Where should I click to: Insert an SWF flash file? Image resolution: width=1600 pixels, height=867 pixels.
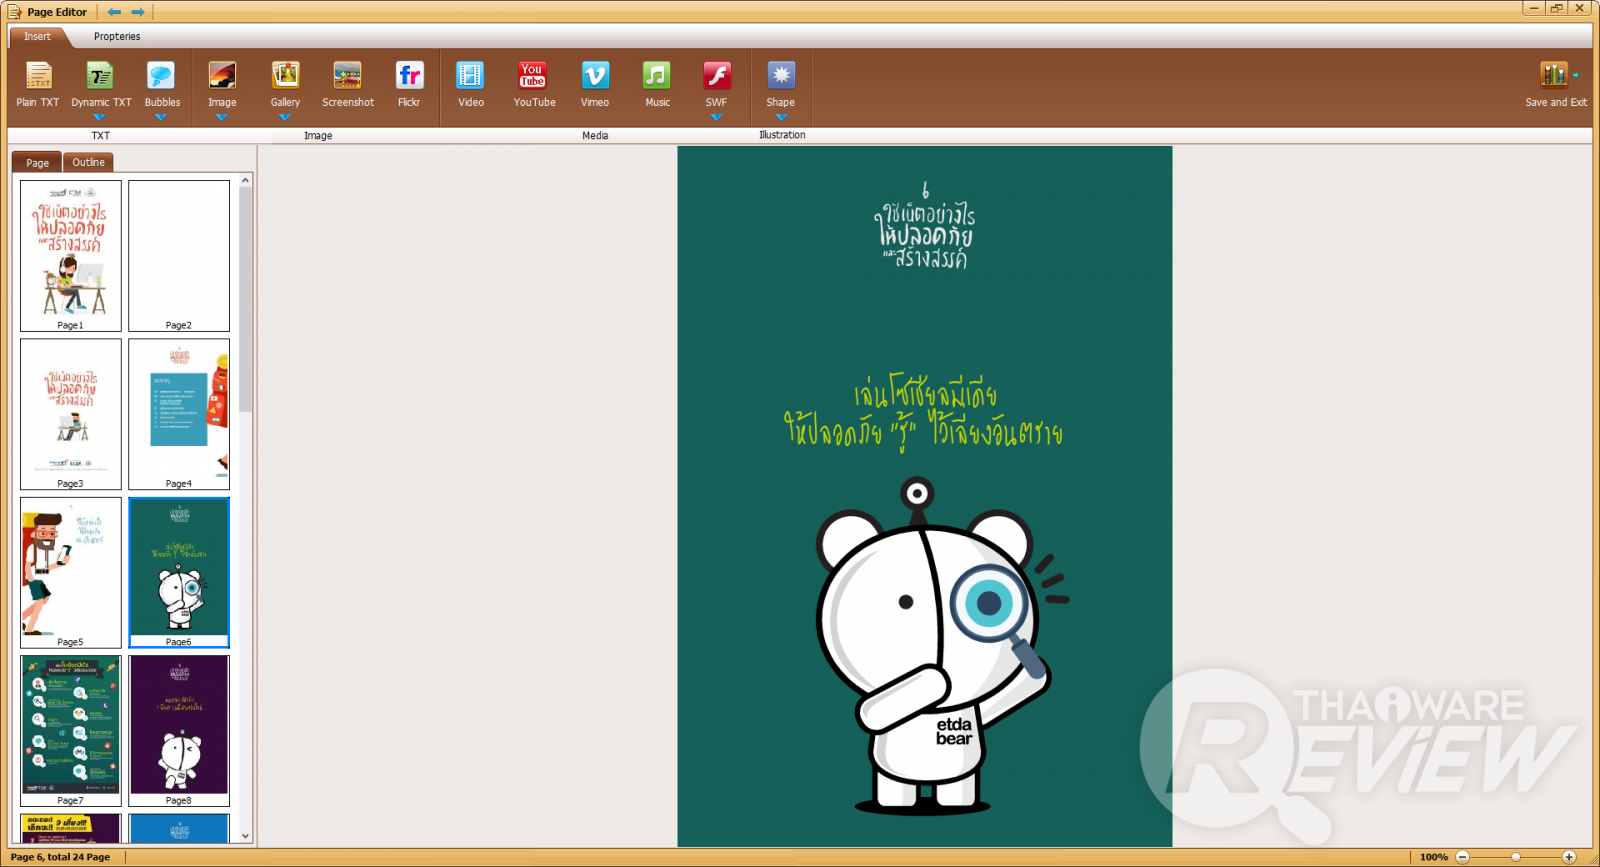point(717,84)
